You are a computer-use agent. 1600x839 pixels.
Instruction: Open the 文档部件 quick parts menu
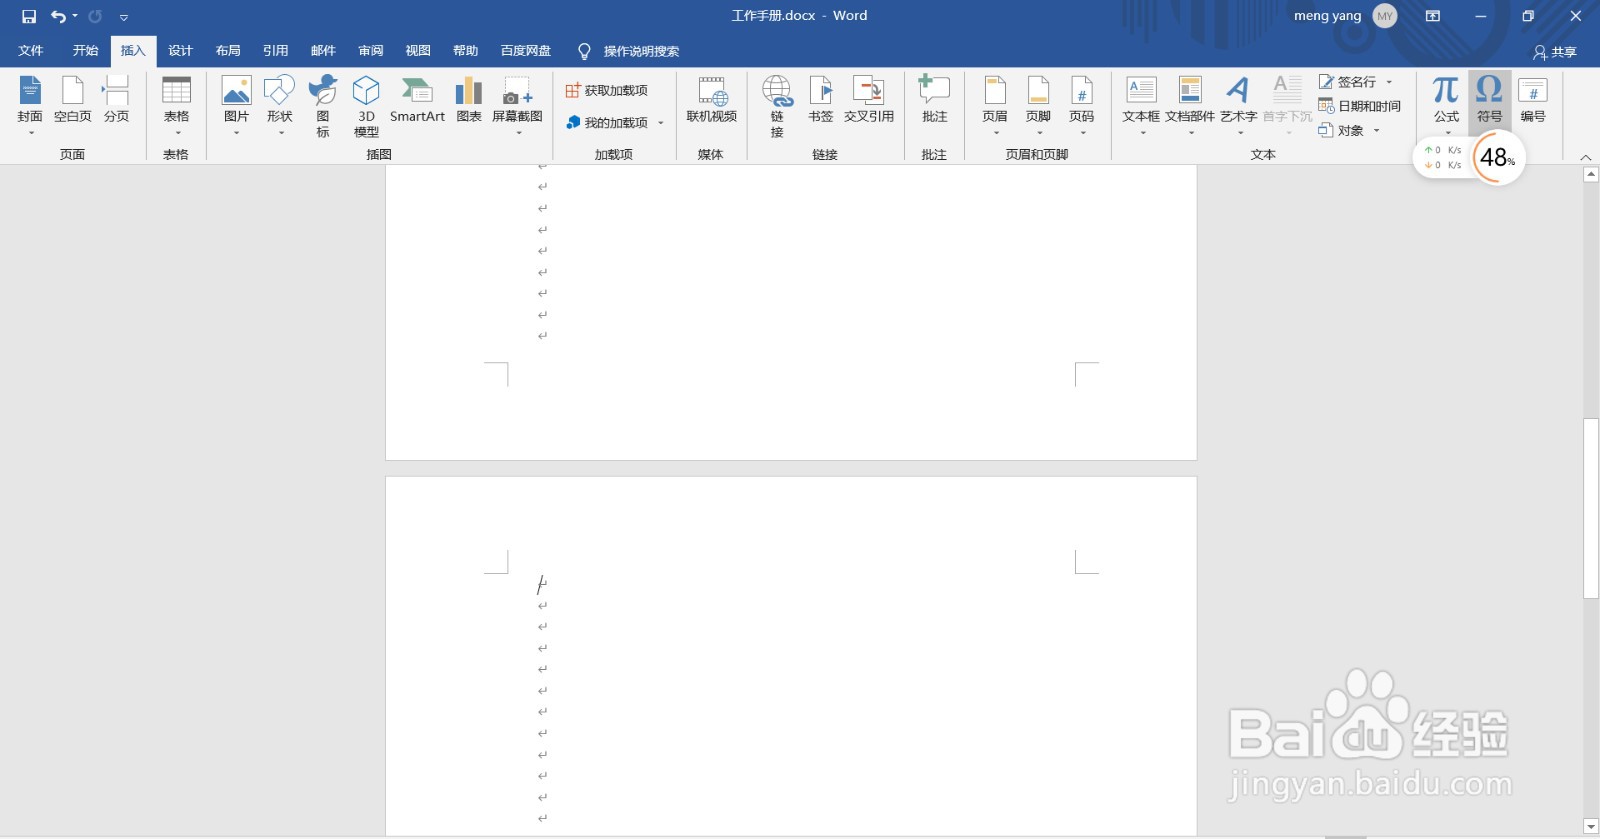1190,105
